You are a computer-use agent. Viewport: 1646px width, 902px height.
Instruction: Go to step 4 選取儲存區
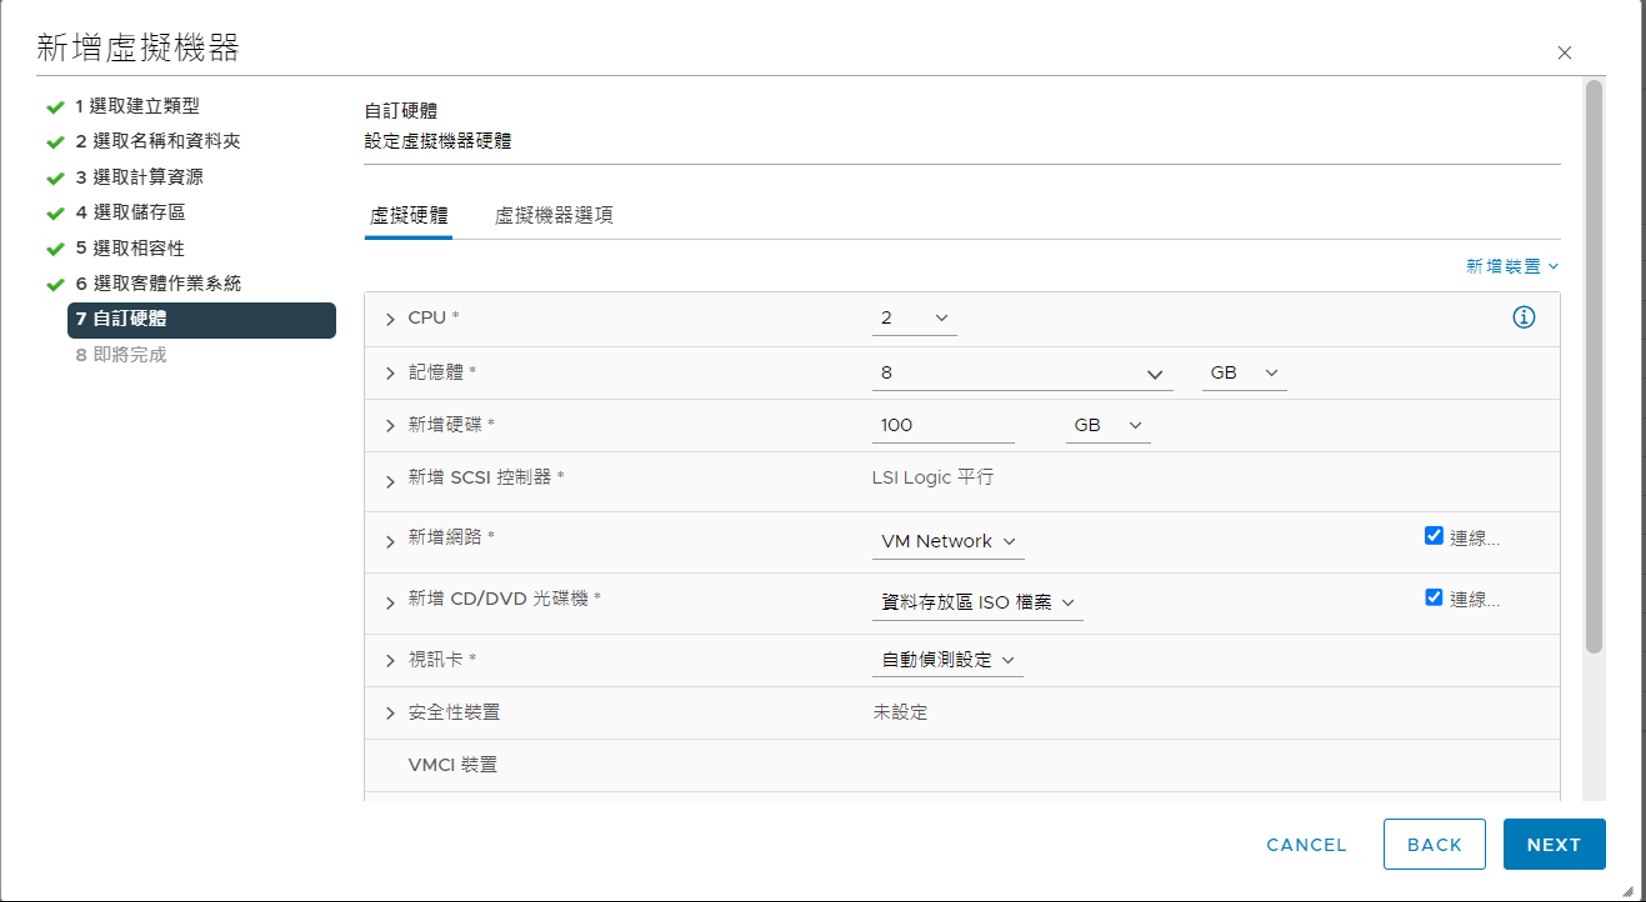pyautogui.click(x=138, y=212)
